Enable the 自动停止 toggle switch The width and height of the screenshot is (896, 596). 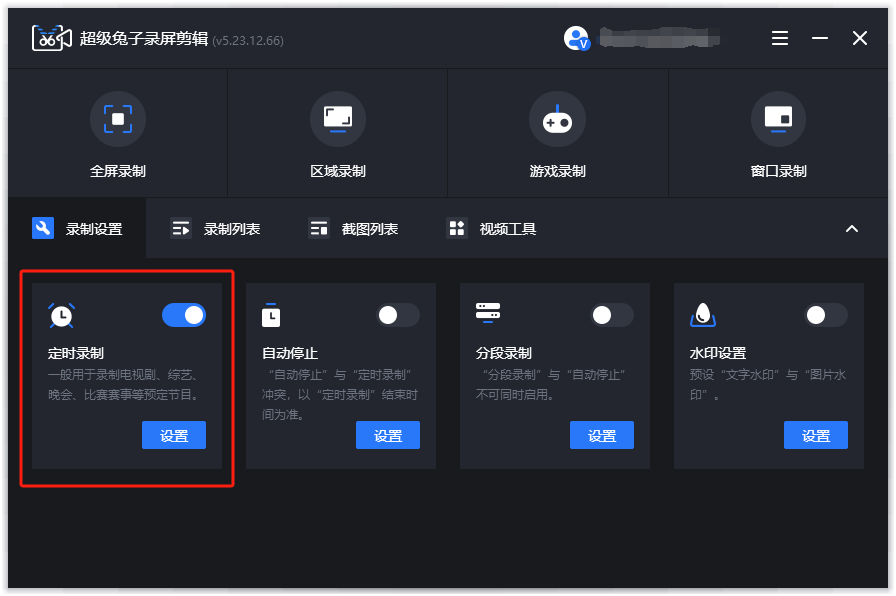pos(398,315)
